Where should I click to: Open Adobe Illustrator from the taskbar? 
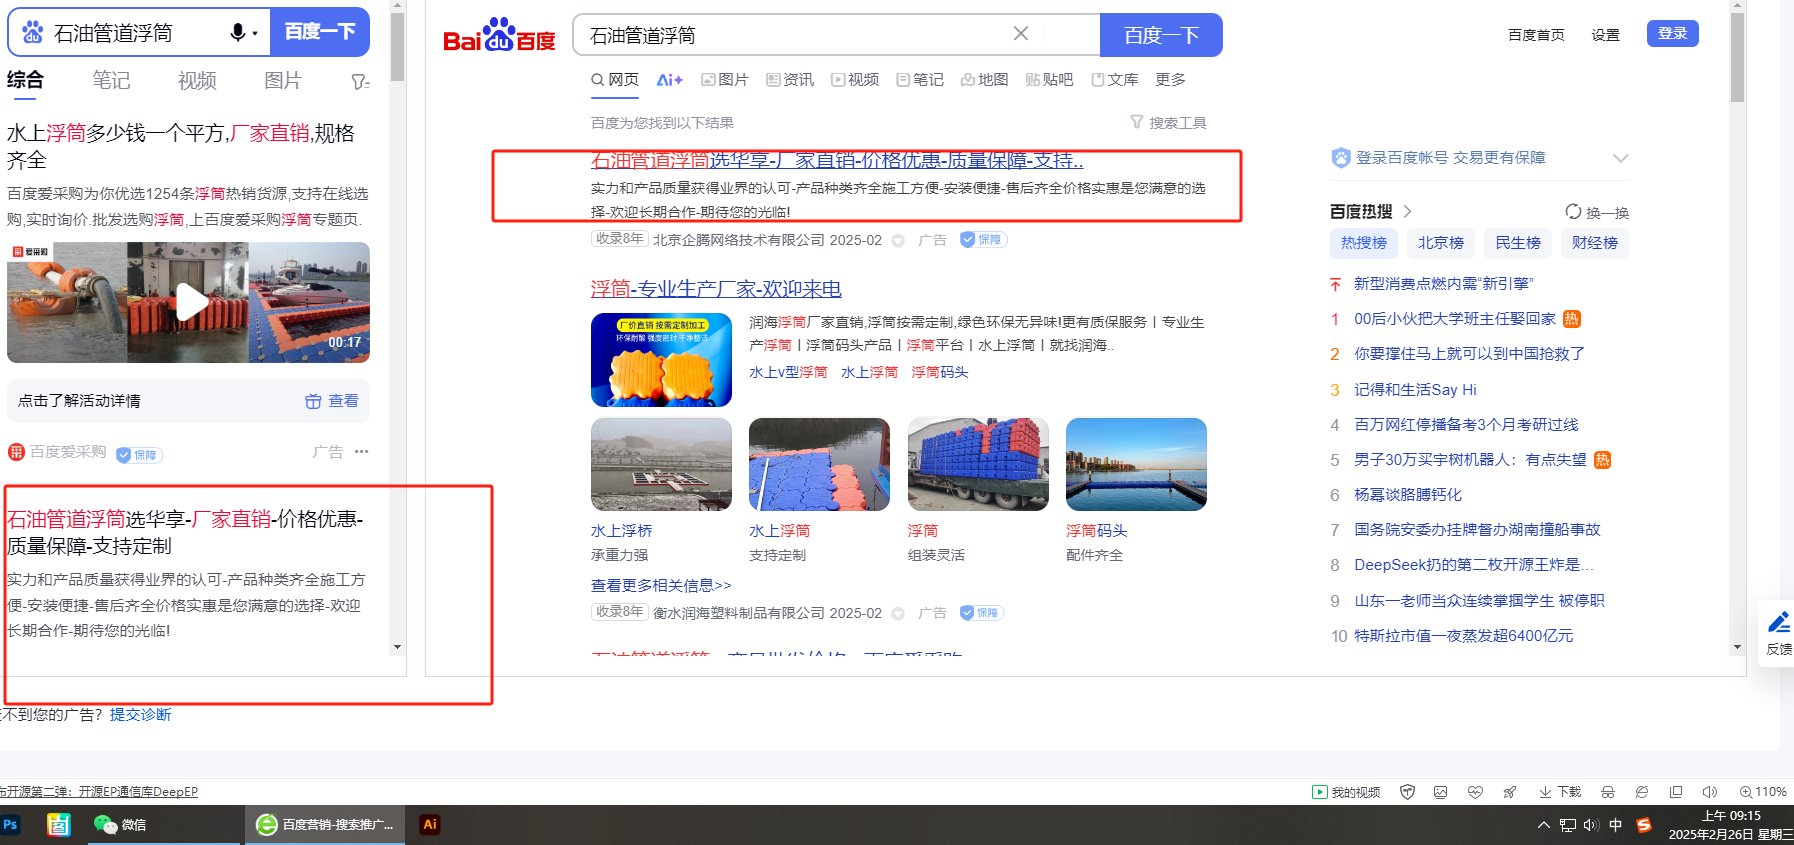[430, 825]
